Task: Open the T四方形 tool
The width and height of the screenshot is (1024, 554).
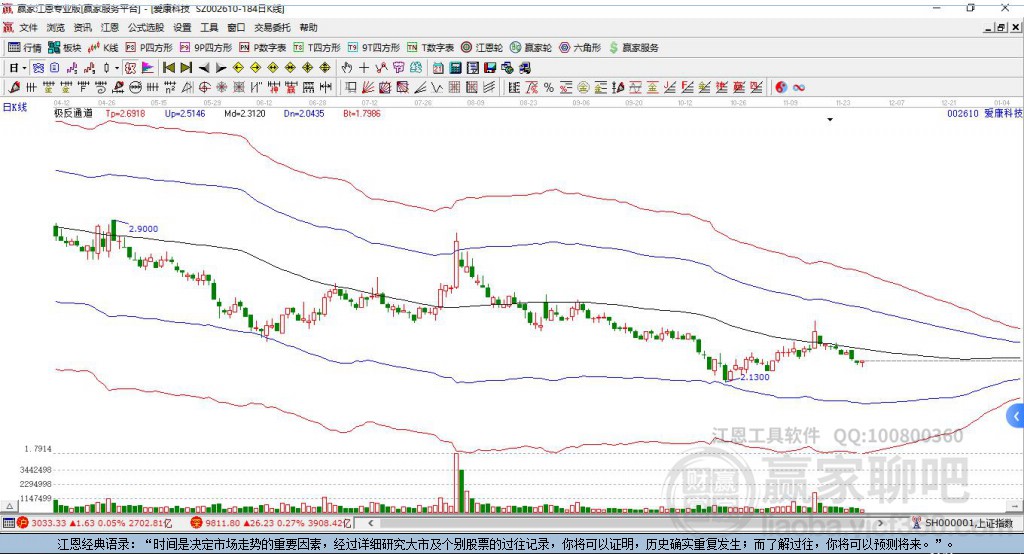Action: coord(317,48)
